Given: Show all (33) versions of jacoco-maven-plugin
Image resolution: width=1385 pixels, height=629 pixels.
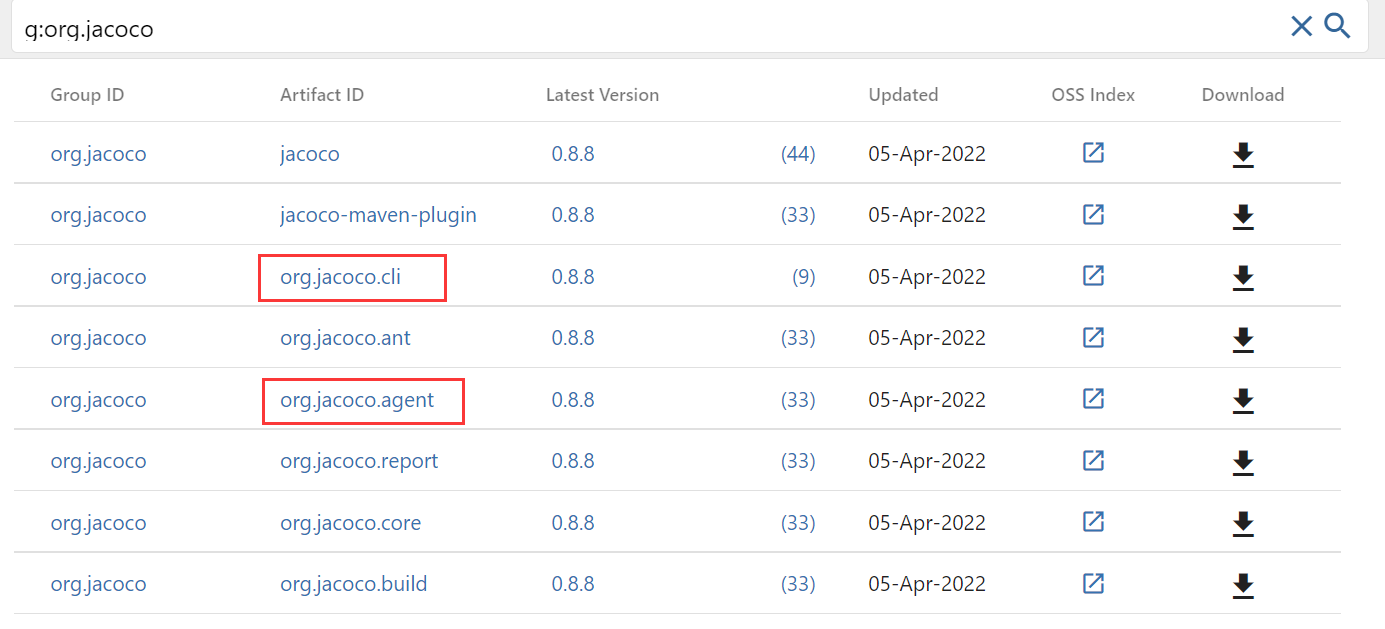Looking at the screenshot, I should [798, 215].
